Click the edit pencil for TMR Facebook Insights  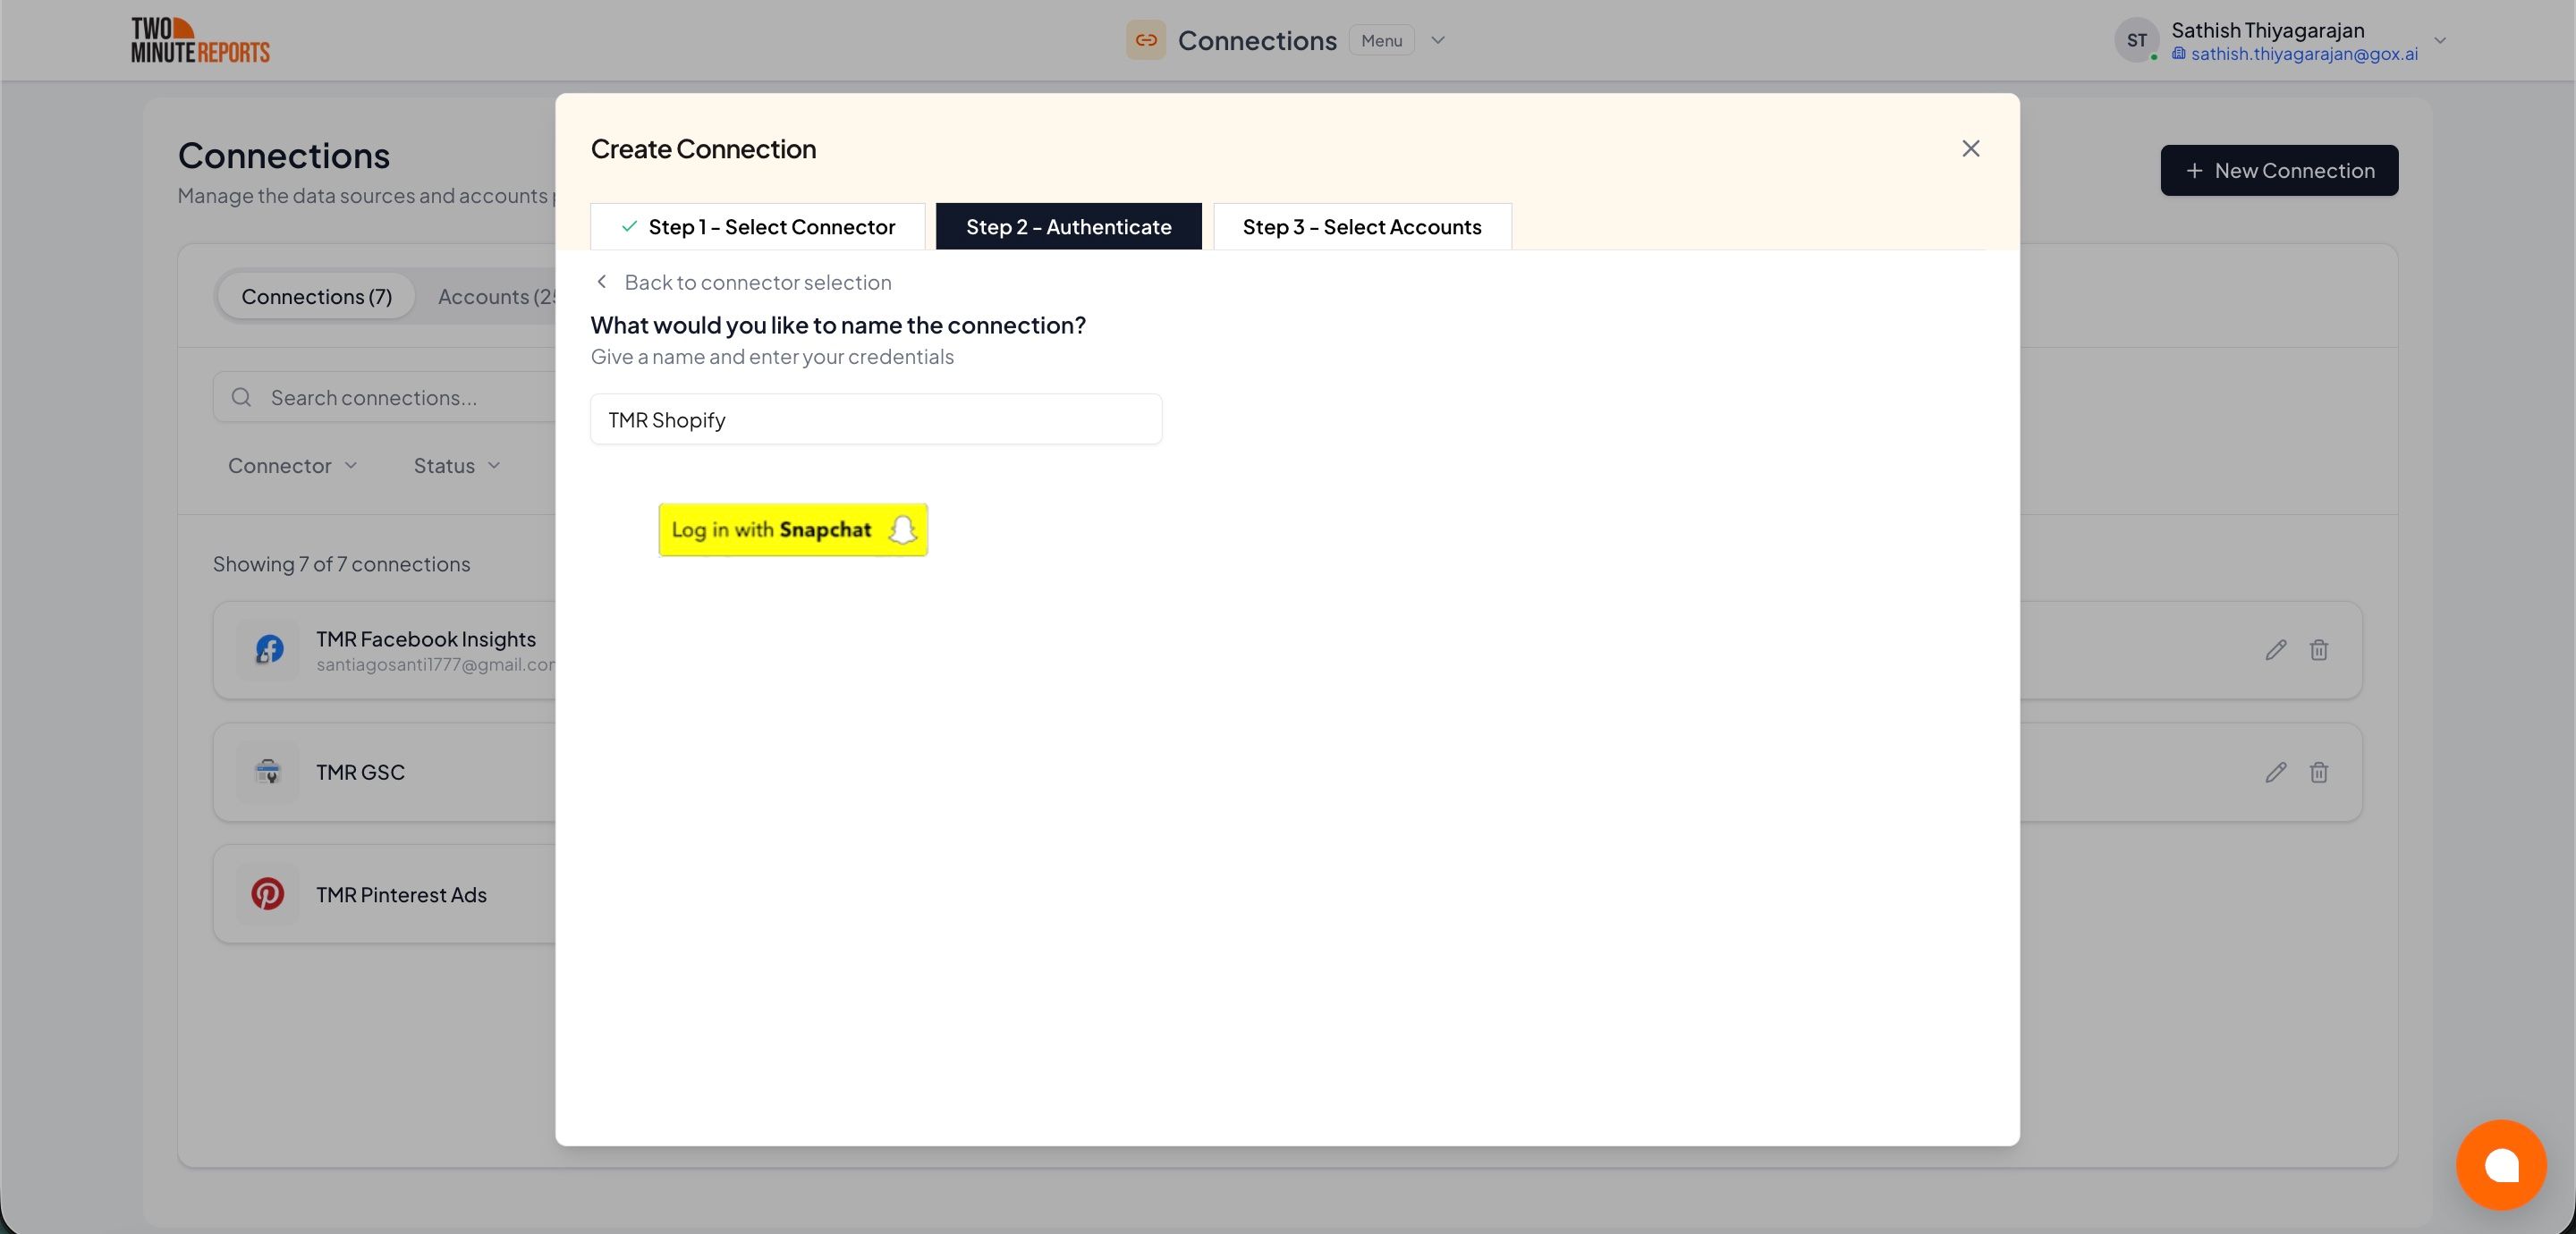point(2275,650)
